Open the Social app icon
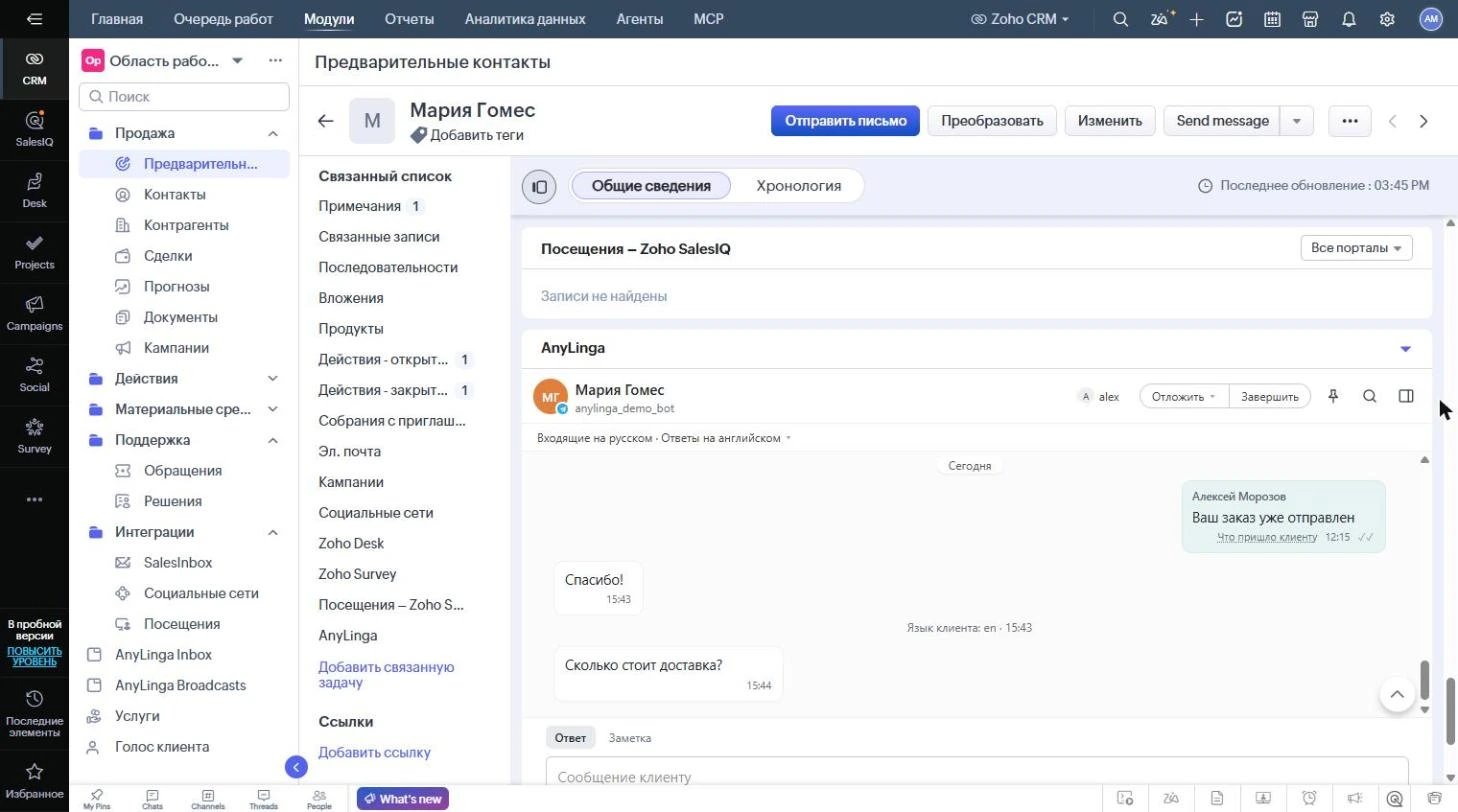The width and height of the screenshot is (1458, 812). (x=34, y=373)
